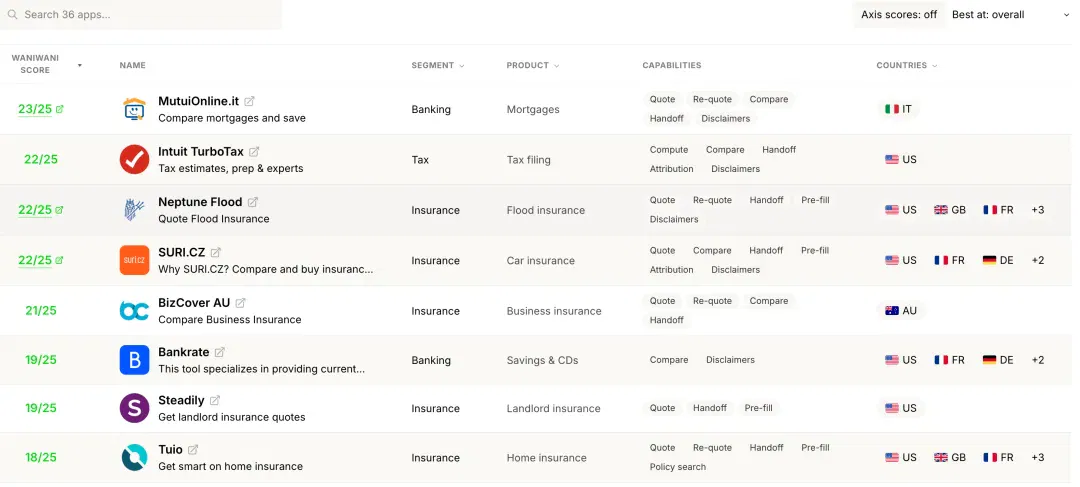This screenshot has width=1080, height=487.
Task: Open score details icon on Neptune Flood row
Action: tap(59, 209)
